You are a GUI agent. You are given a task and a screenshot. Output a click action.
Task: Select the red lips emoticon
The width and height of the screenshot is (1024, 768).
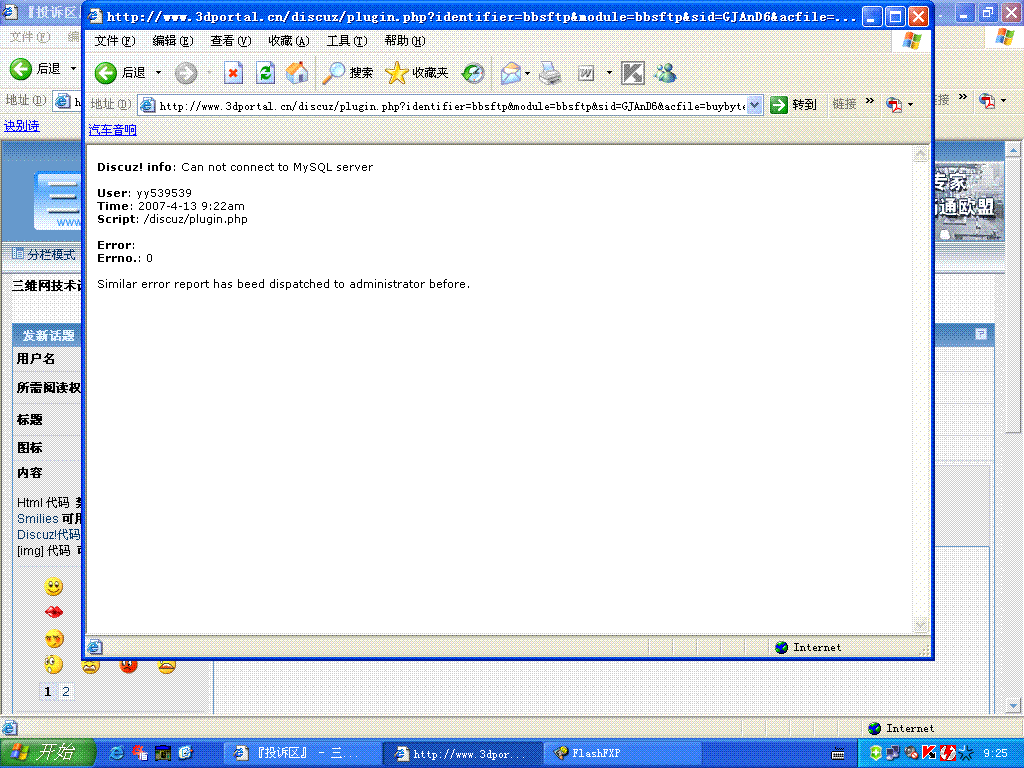(54, 612)
